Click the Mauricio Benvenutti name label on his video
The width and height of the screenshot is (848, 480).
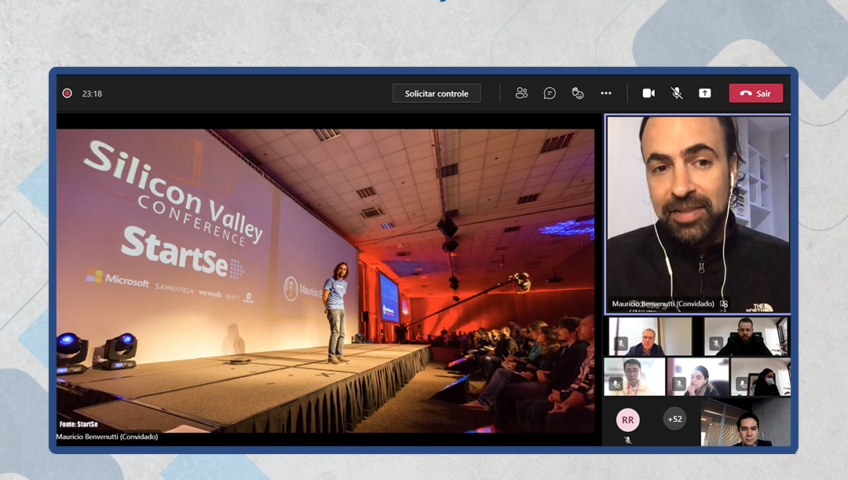(x=663, y=304)
